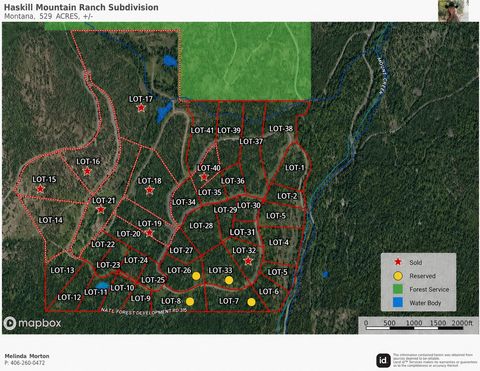Select the LOT-10 label
The width and height of the screenshot is (480, 371).
122,288
